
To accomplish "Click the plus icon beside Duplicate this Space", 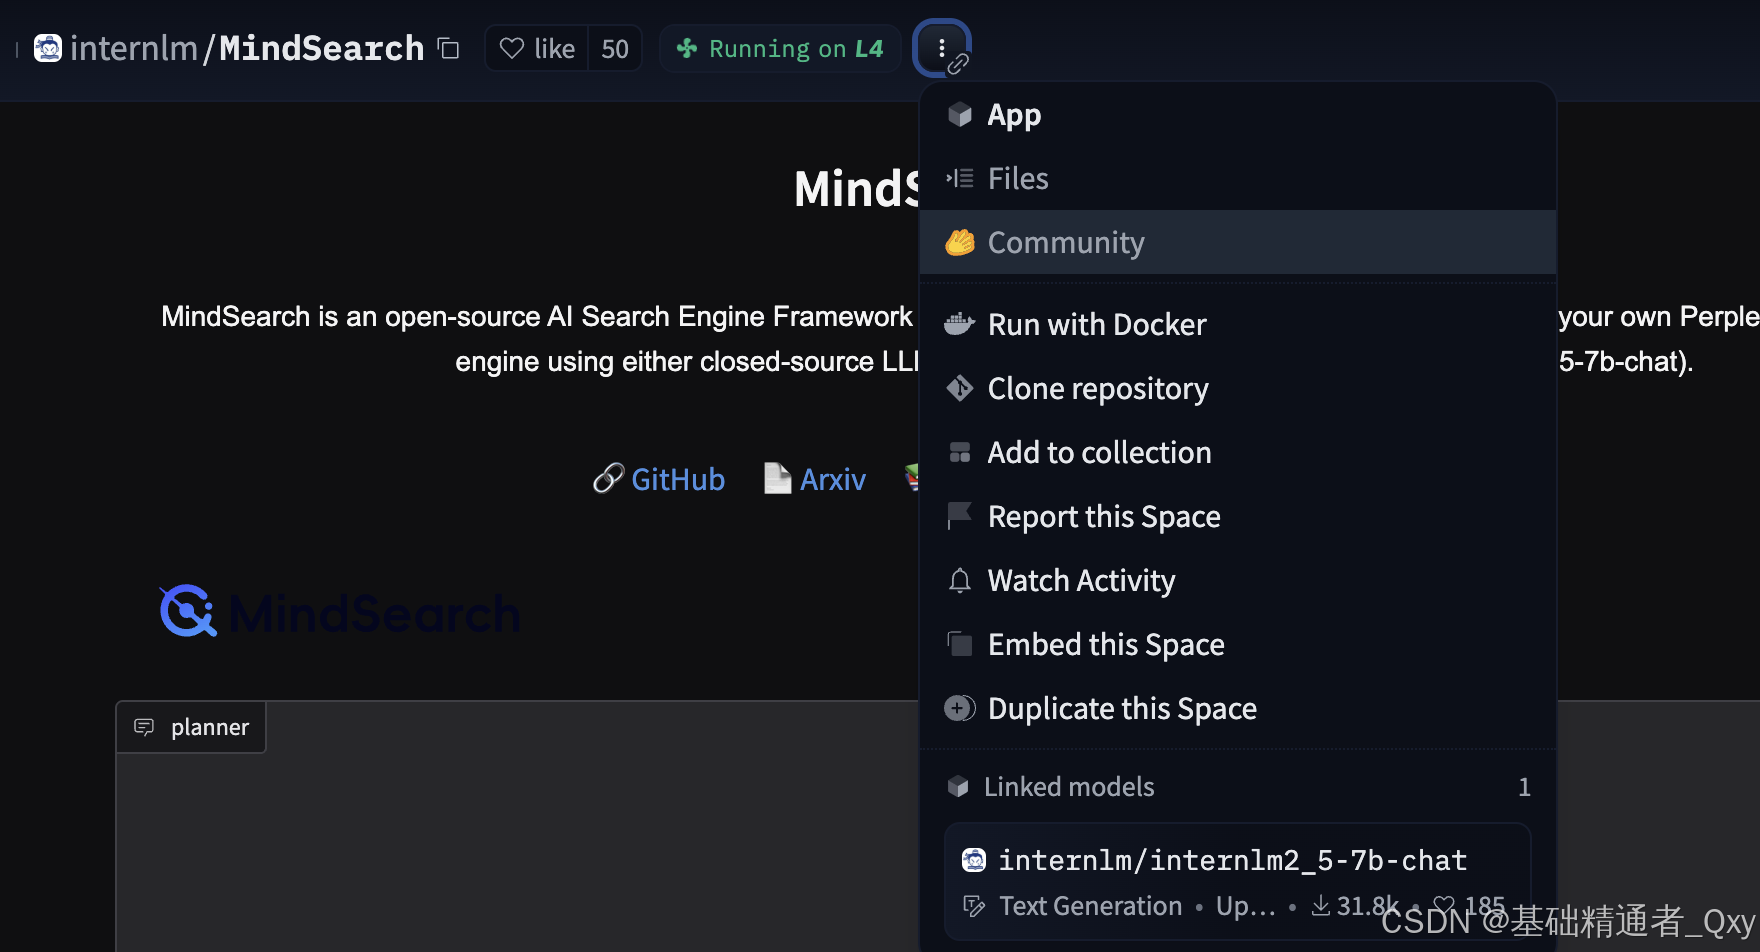I will click(x=959, y=708).
